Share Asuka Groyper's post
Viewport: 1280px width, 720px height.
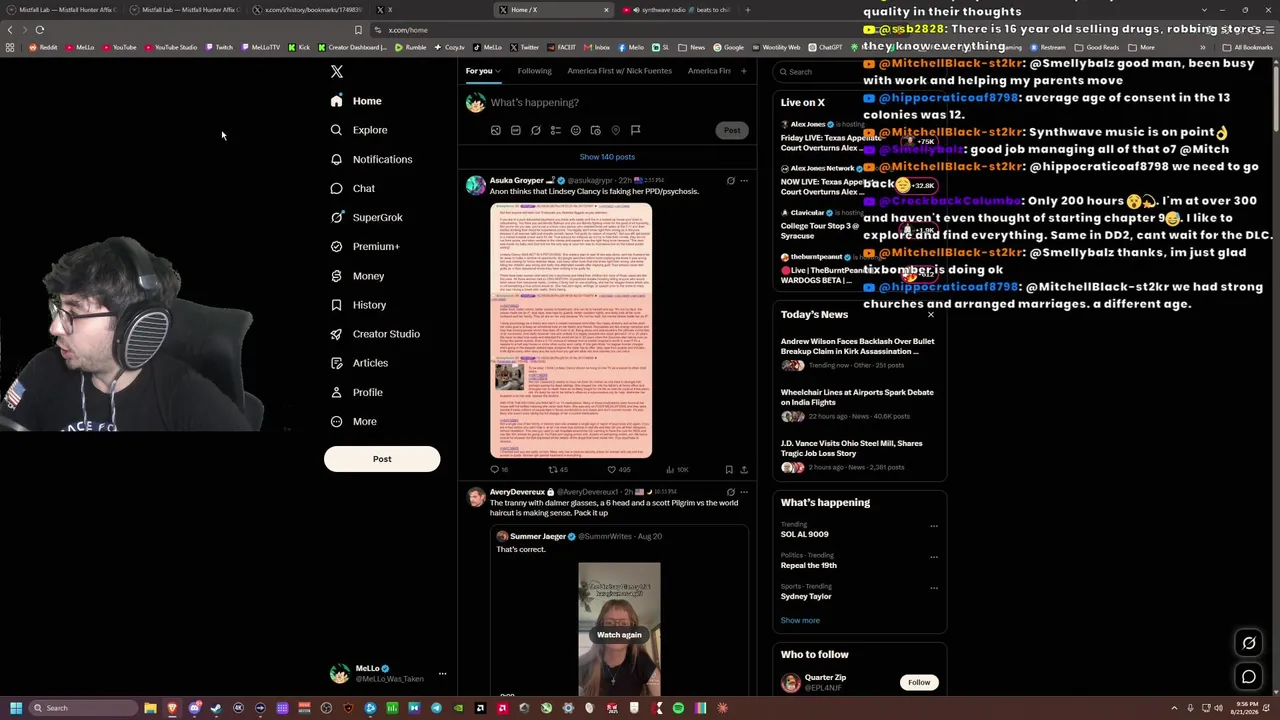[x=744, y=469]
